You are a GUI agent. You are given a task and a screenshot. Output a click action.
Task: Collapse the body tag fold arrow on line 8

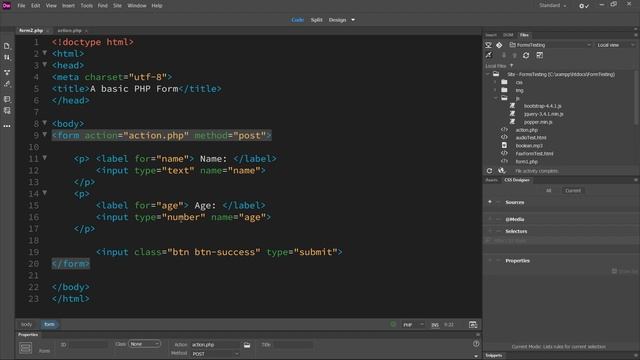(45, 122)
